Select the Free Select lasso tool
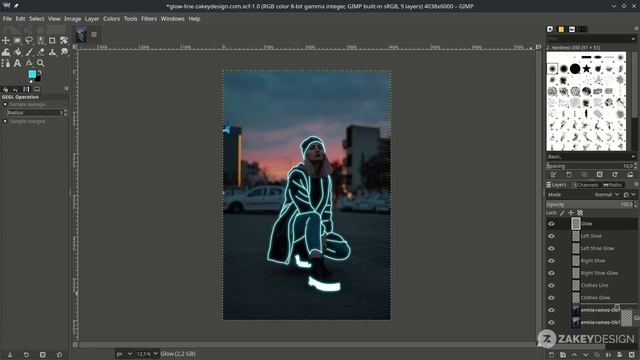This screenshot has height=360, width=640. pos(29,40)
